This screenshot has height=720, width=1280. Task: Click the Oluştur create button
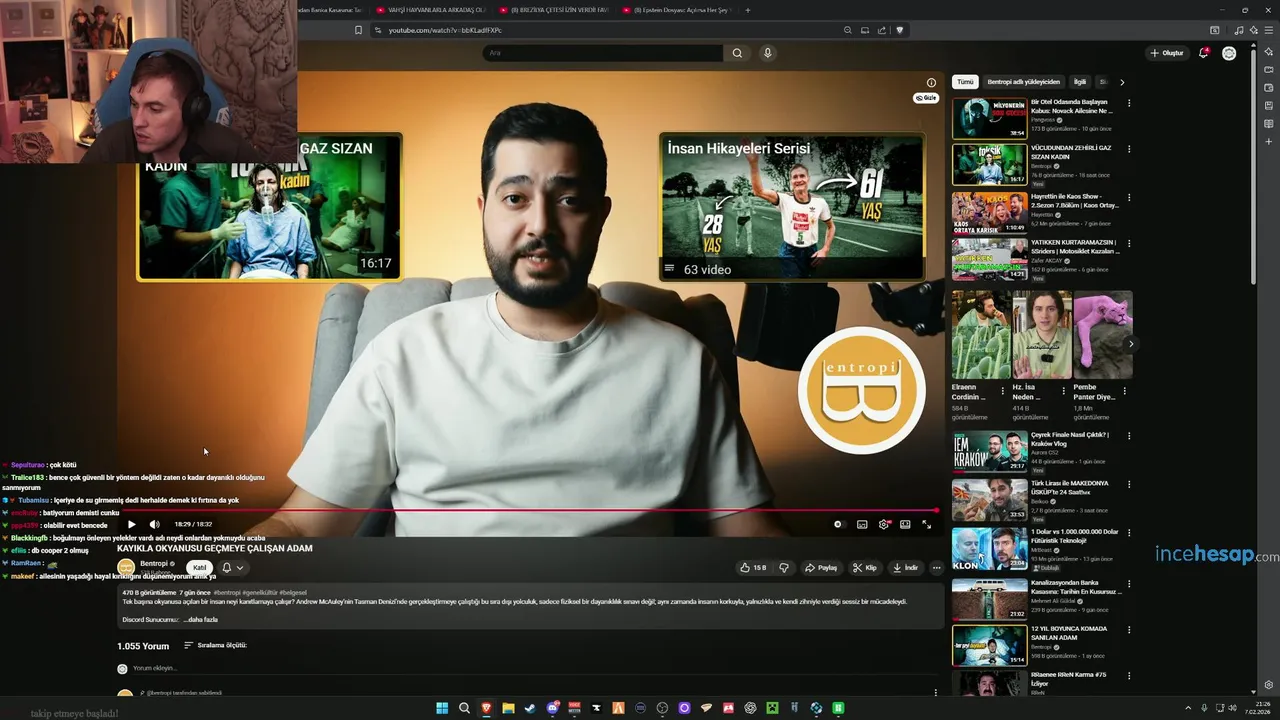pos(1166,53)
